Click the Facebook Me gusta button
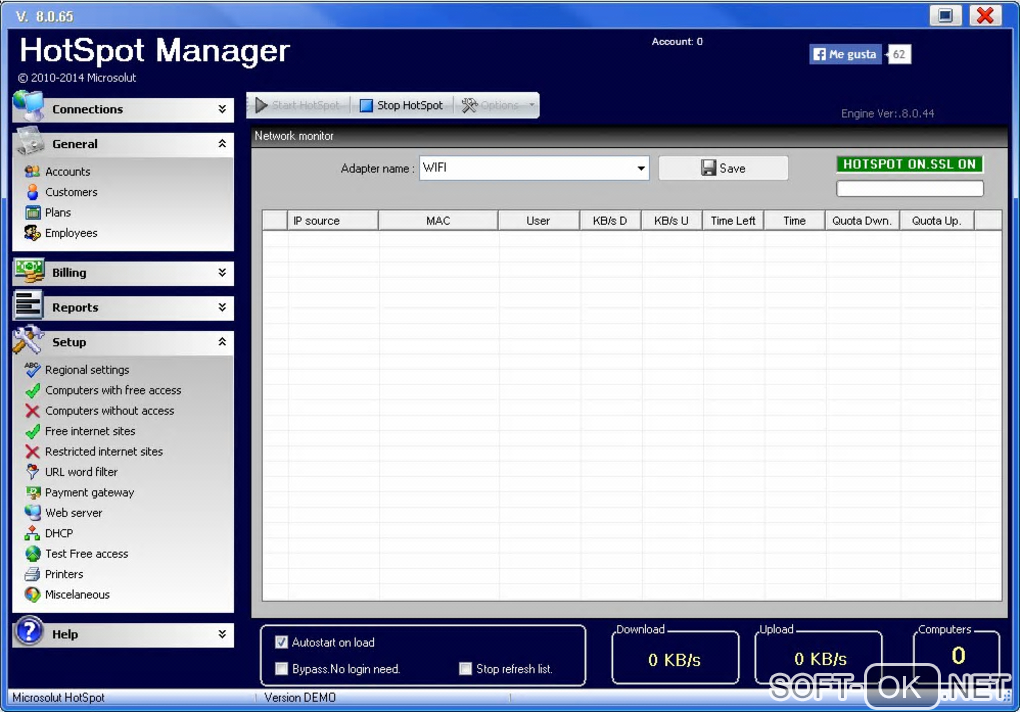This screenshot has height=712, width=1020. [x=846, y=54]
